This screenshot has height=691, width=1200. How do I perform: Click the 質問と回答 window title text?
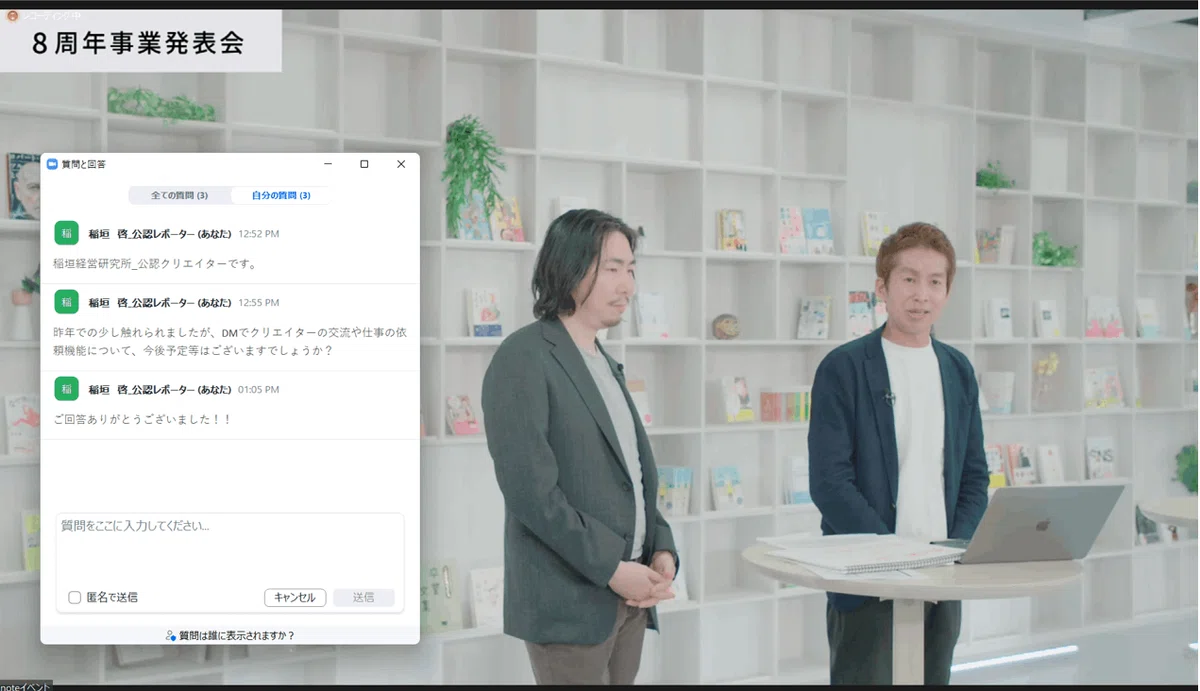pos(83,164)
